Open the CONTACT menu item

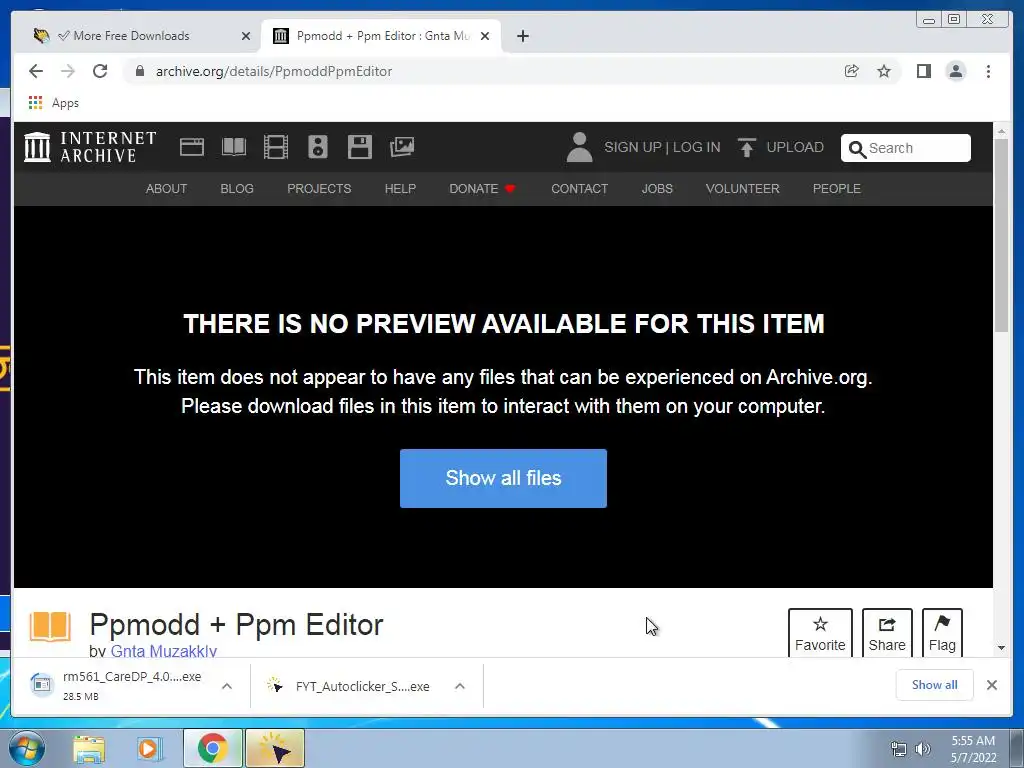579,189
